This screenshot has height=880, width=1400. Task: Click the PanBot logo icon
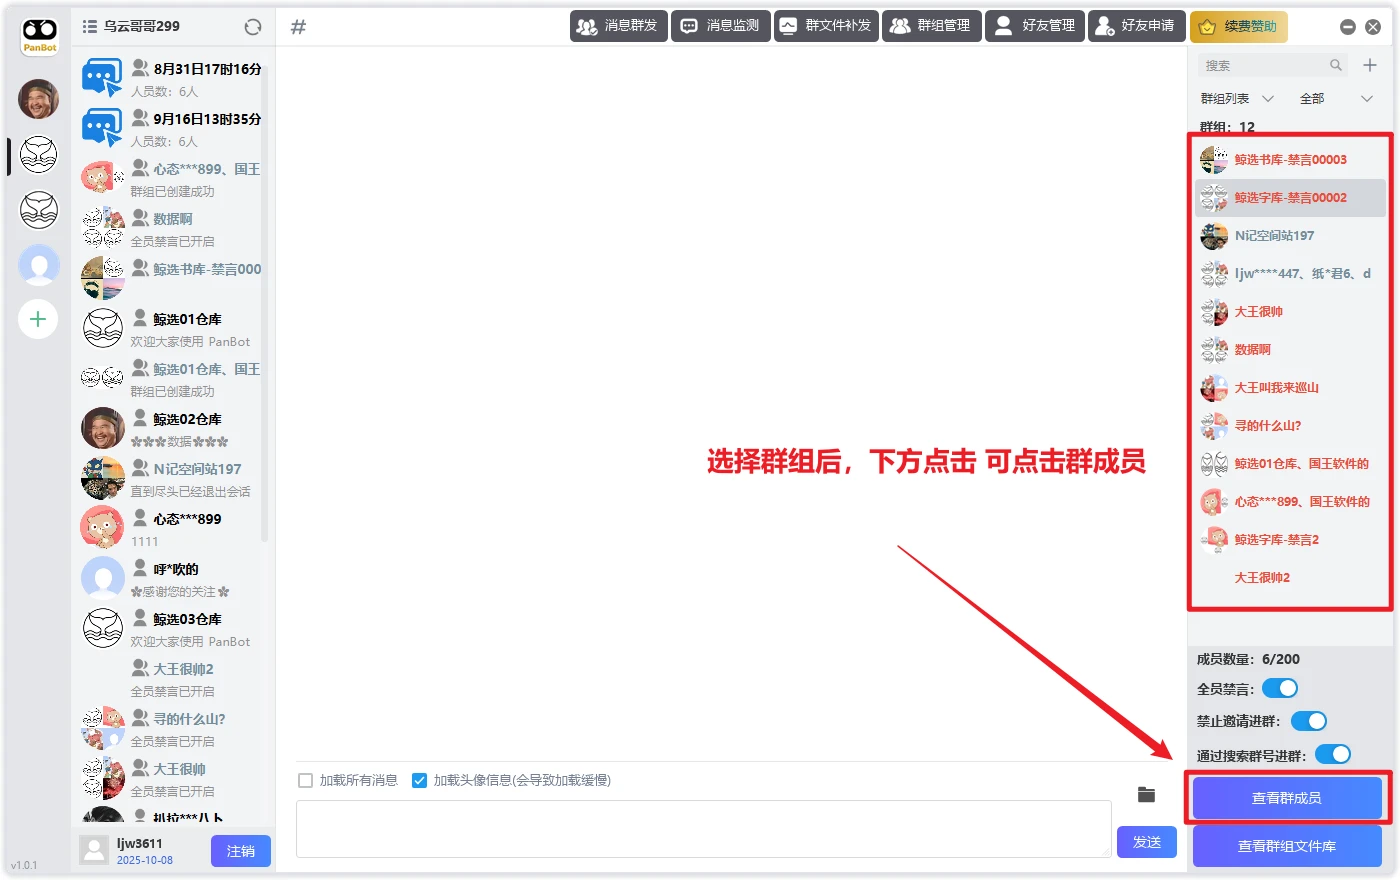point(40,35)
